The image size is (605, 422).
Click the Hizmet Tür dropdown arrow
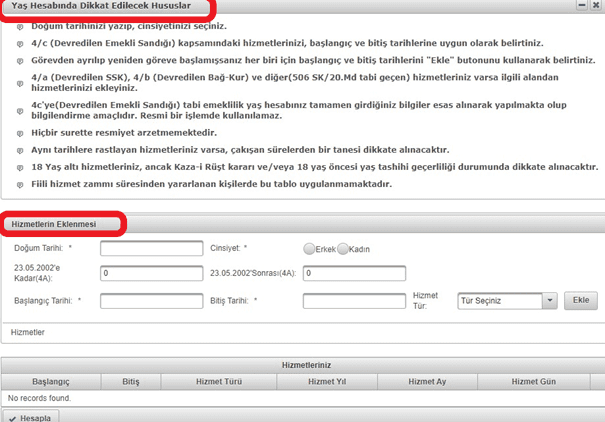(x=549, y=300)
